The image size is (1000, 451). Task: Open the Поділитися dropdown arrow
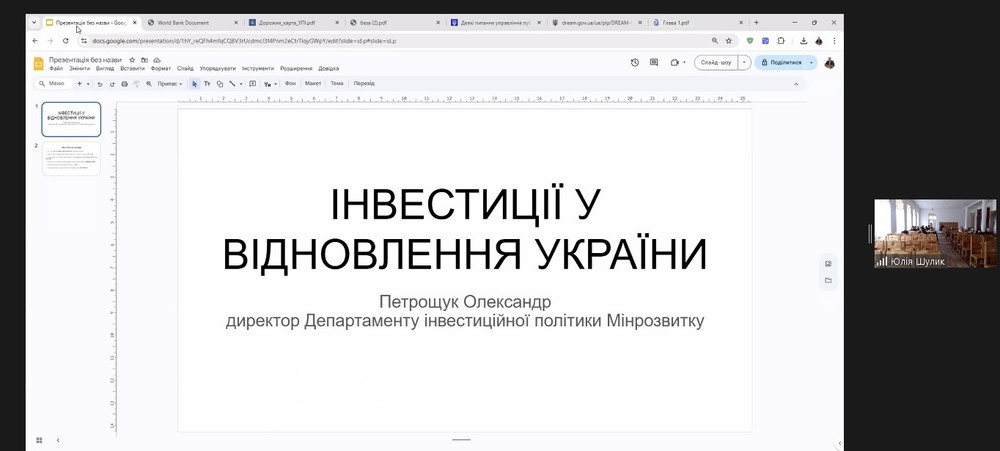[811, 62]
